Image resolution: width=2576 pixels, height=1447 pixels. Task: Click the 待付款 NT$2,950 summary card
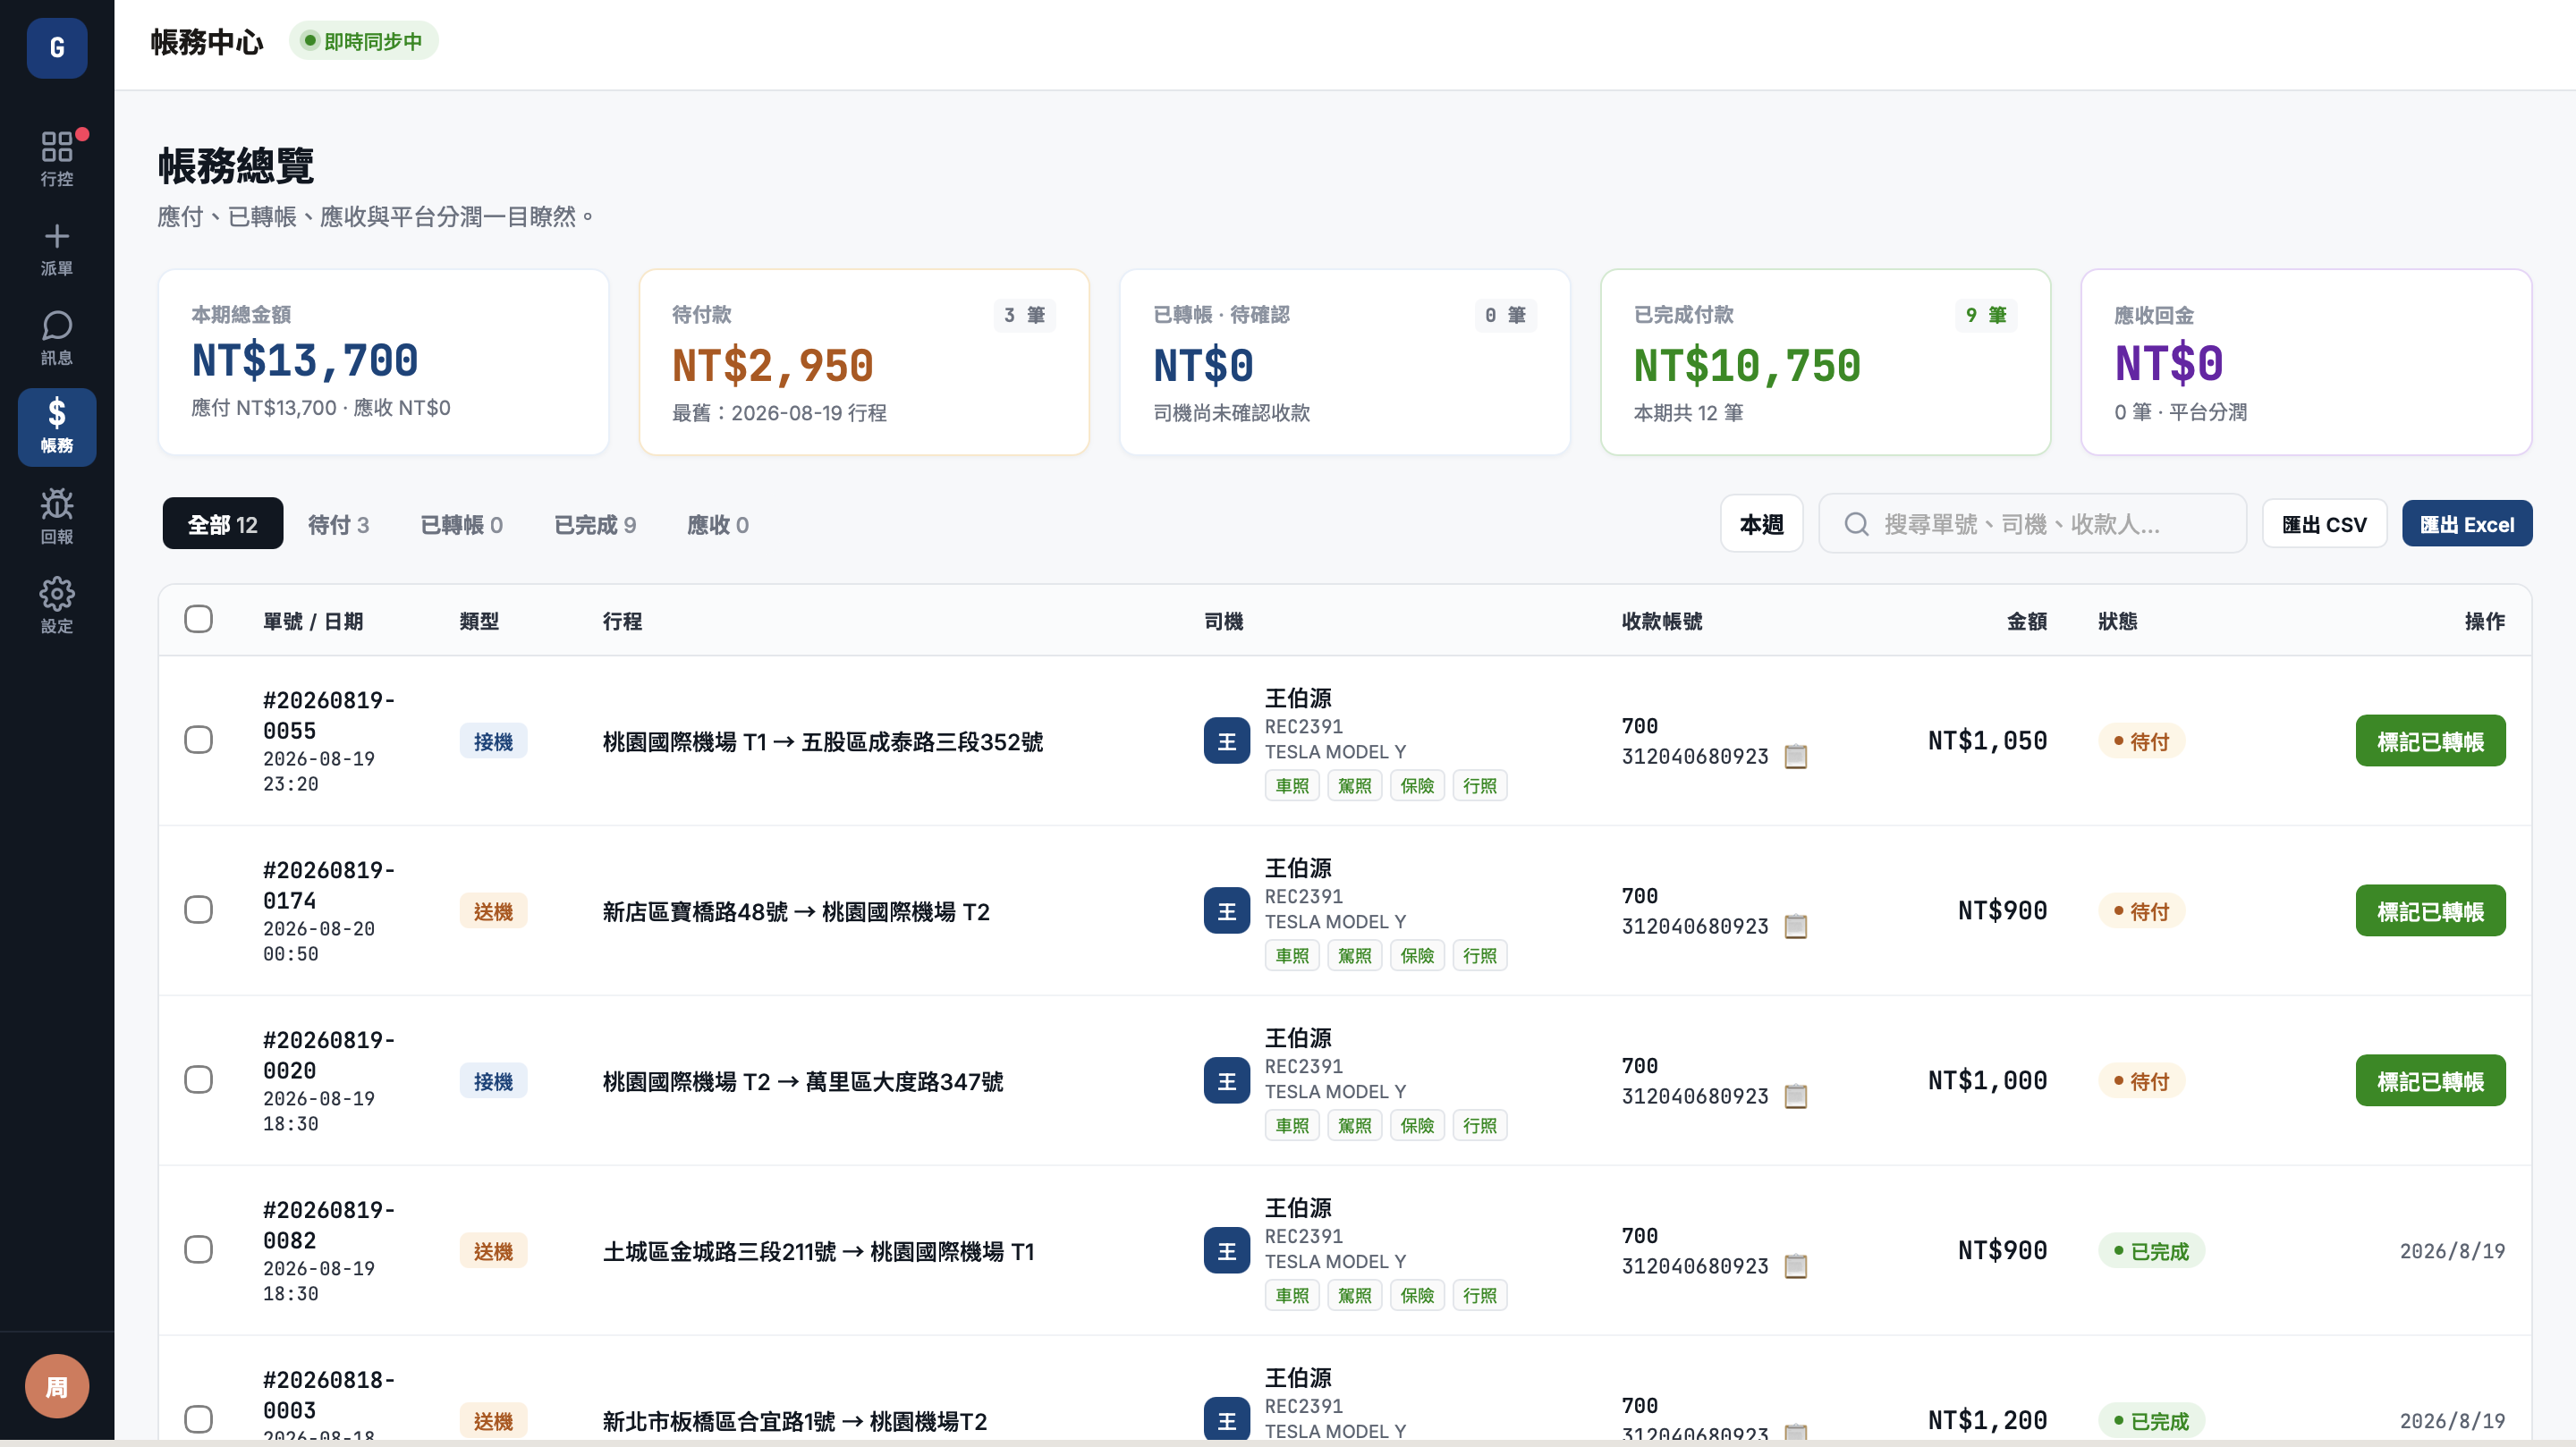[864, 362]
